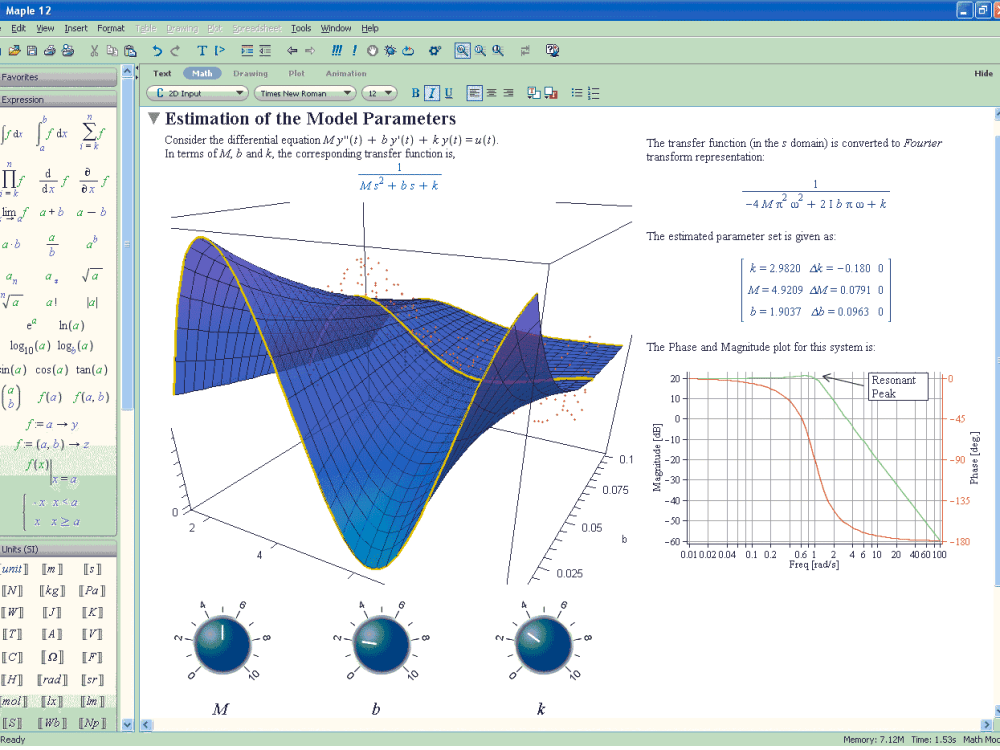Click the Maple help icon in toolbar

tap(553, 50)
